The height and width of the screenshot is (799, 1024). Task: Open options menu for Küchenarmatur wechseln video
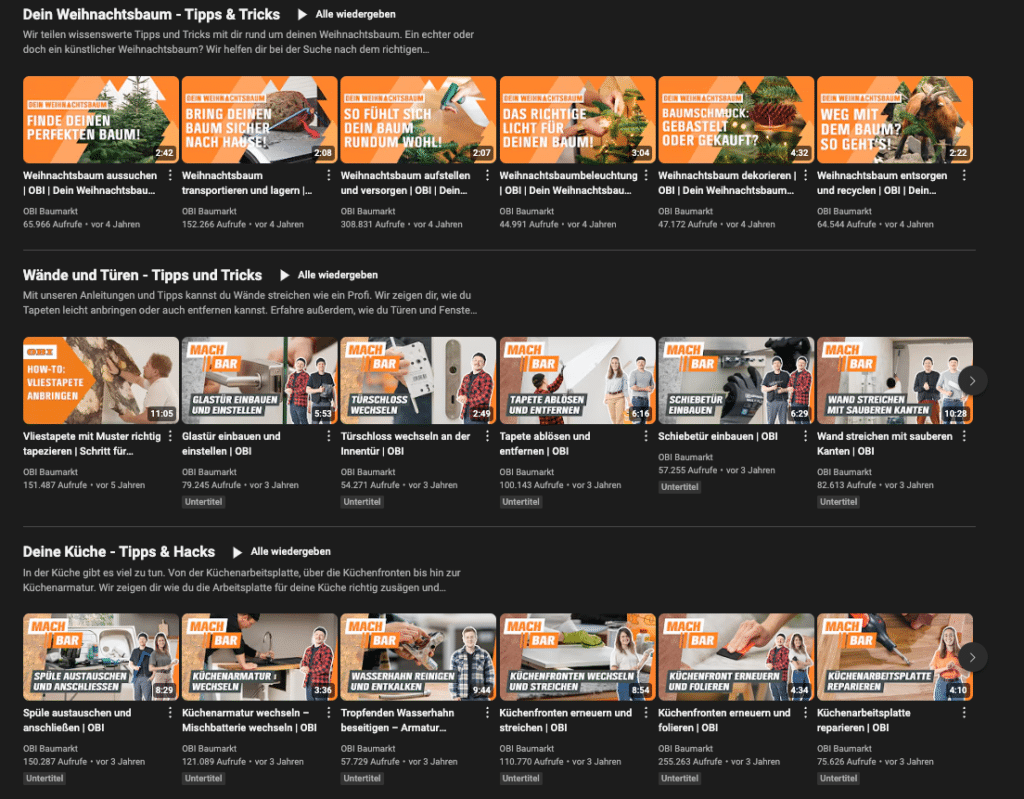click(x=328, y=712)
